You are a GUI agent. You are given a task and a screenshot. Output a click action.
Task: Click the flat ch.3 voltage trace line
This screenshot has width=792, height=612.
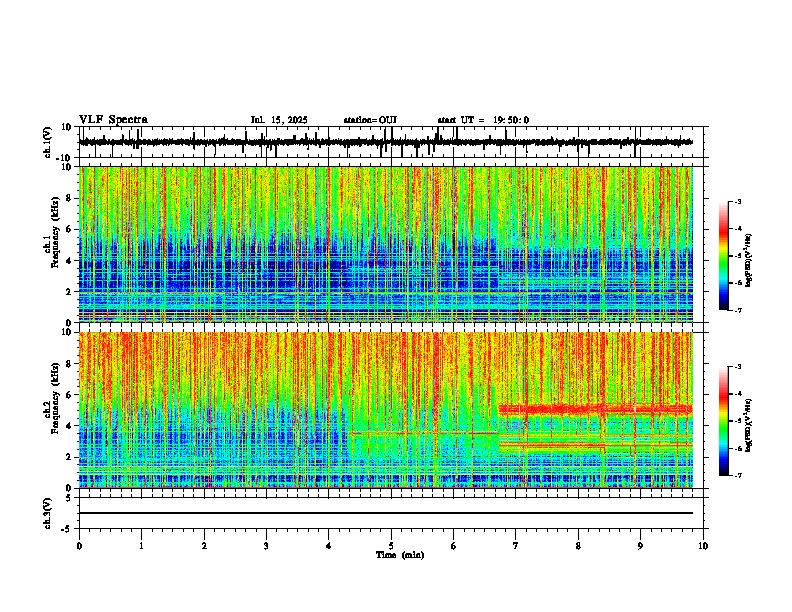coord(385,513)
